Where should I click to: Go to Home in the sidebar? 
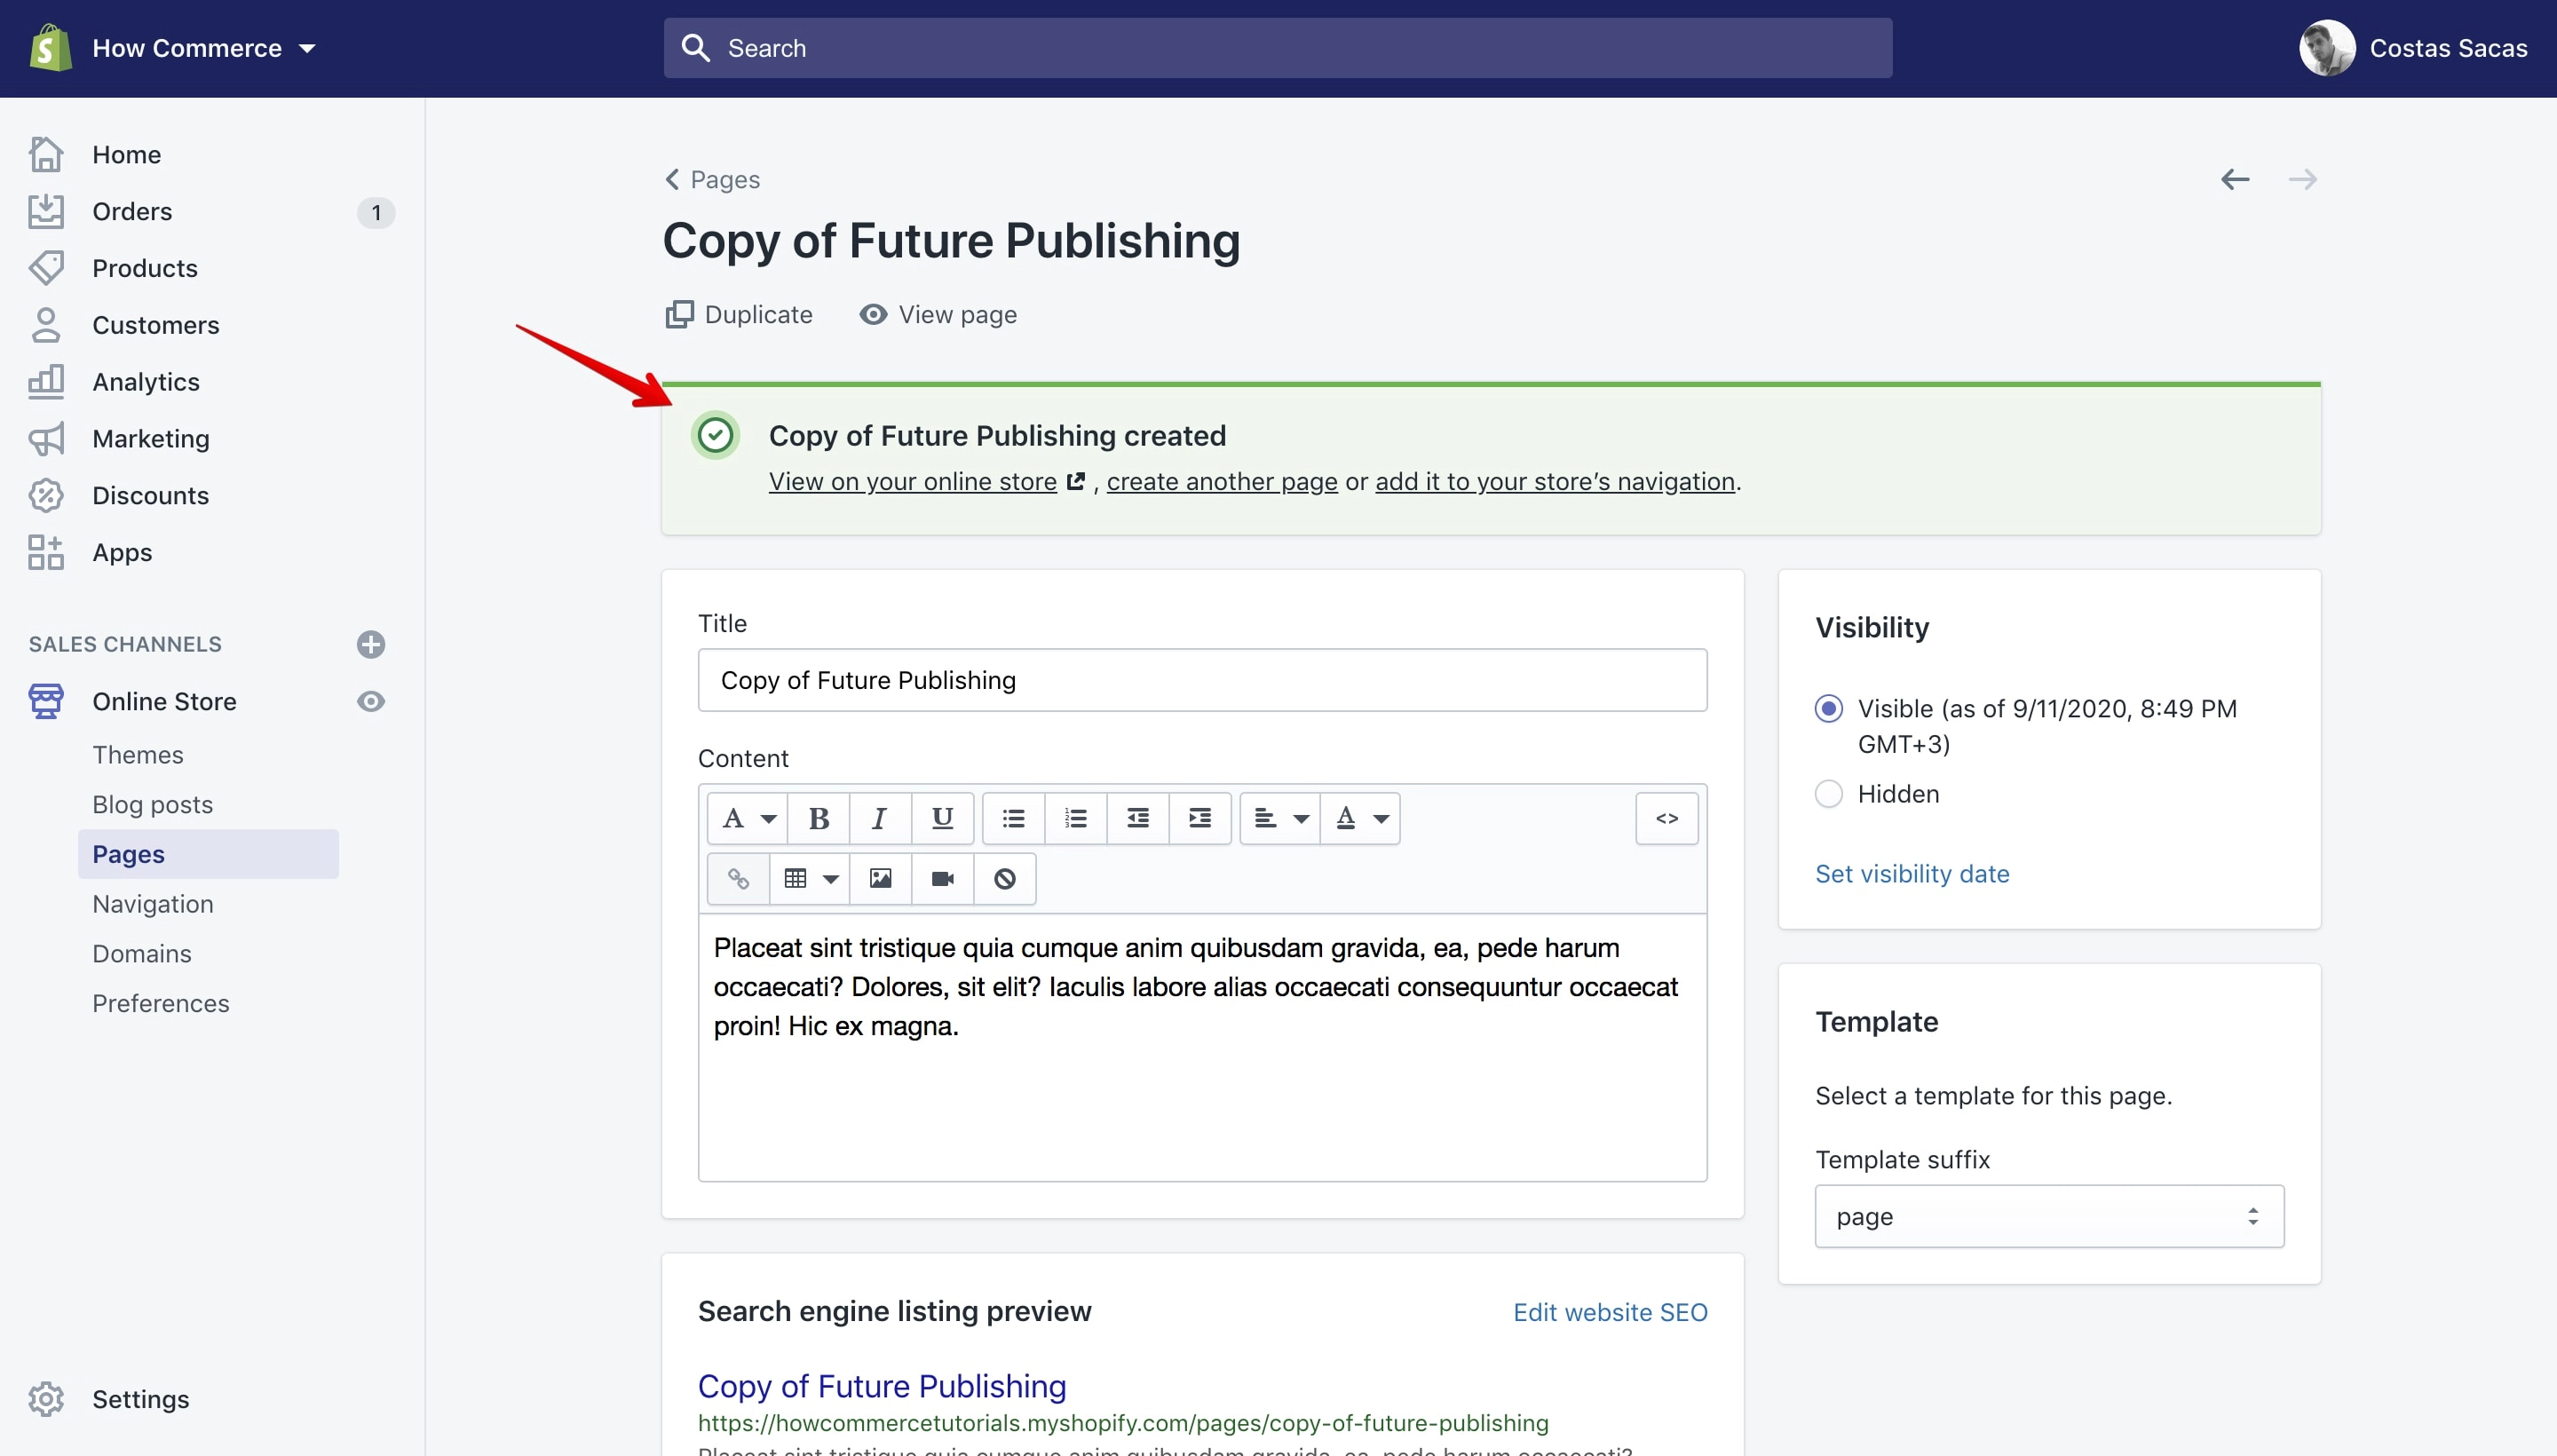[x=126, y=155]
